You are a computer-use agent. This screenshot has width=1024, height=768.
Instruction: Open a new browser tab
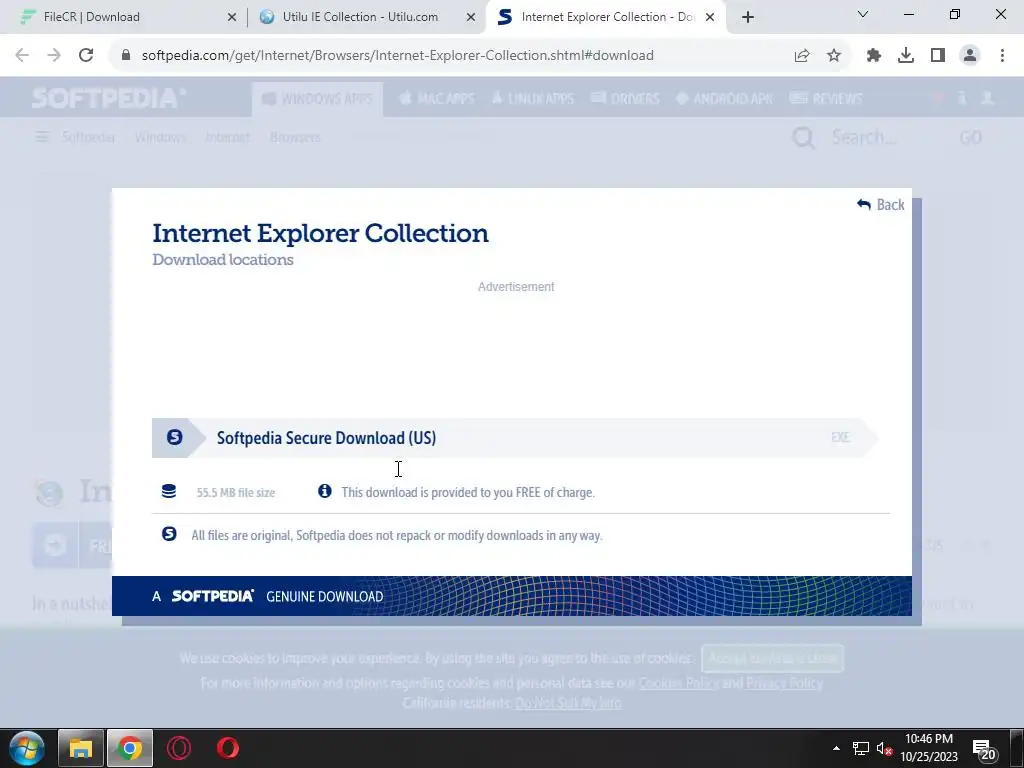point(748,17)
